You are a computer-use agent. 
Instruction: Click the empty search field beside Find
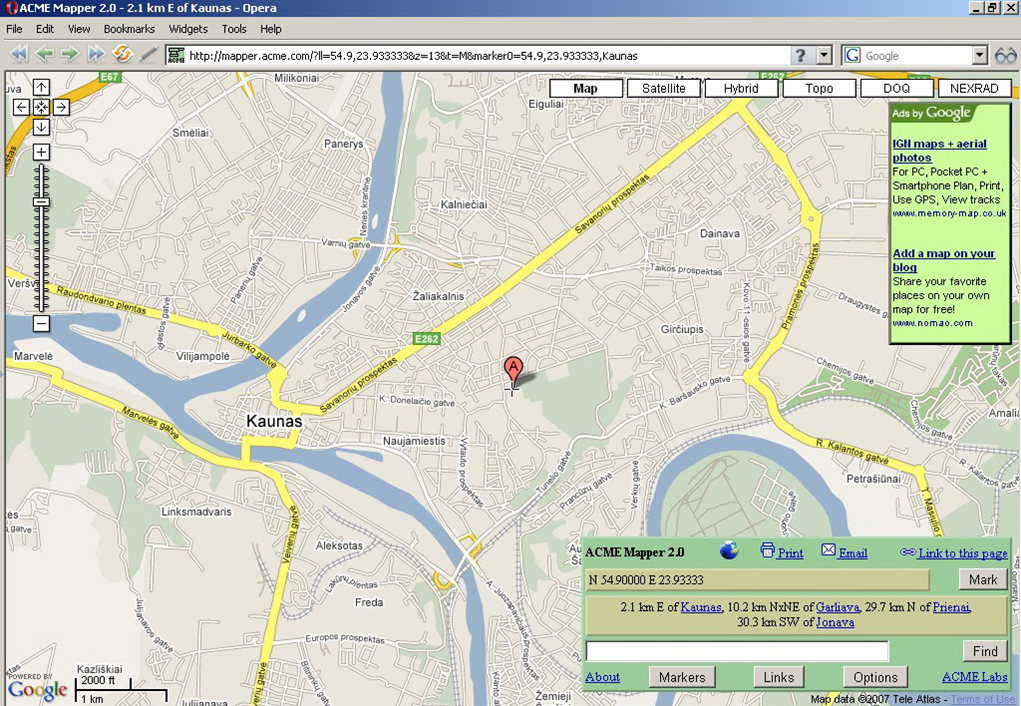pyautogui.click(x=770, y=651)
